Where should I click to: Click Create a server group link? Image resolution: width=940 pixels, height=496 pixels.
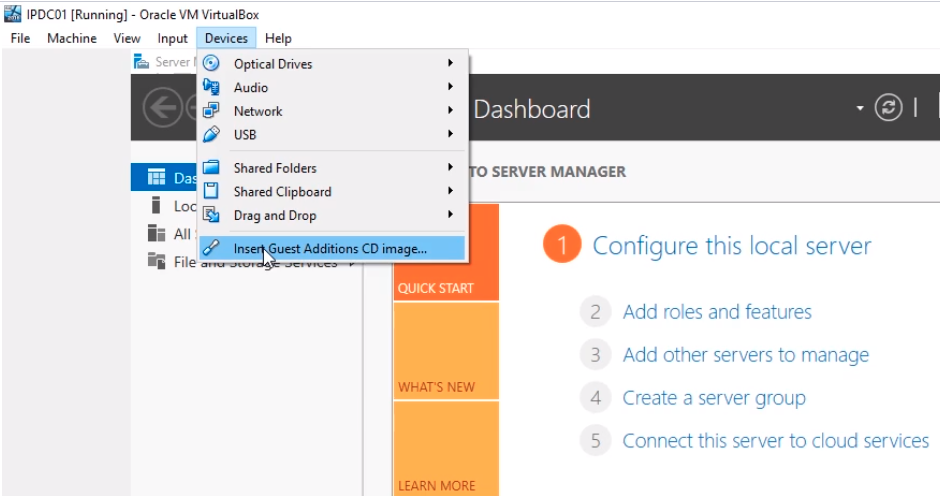714,398
